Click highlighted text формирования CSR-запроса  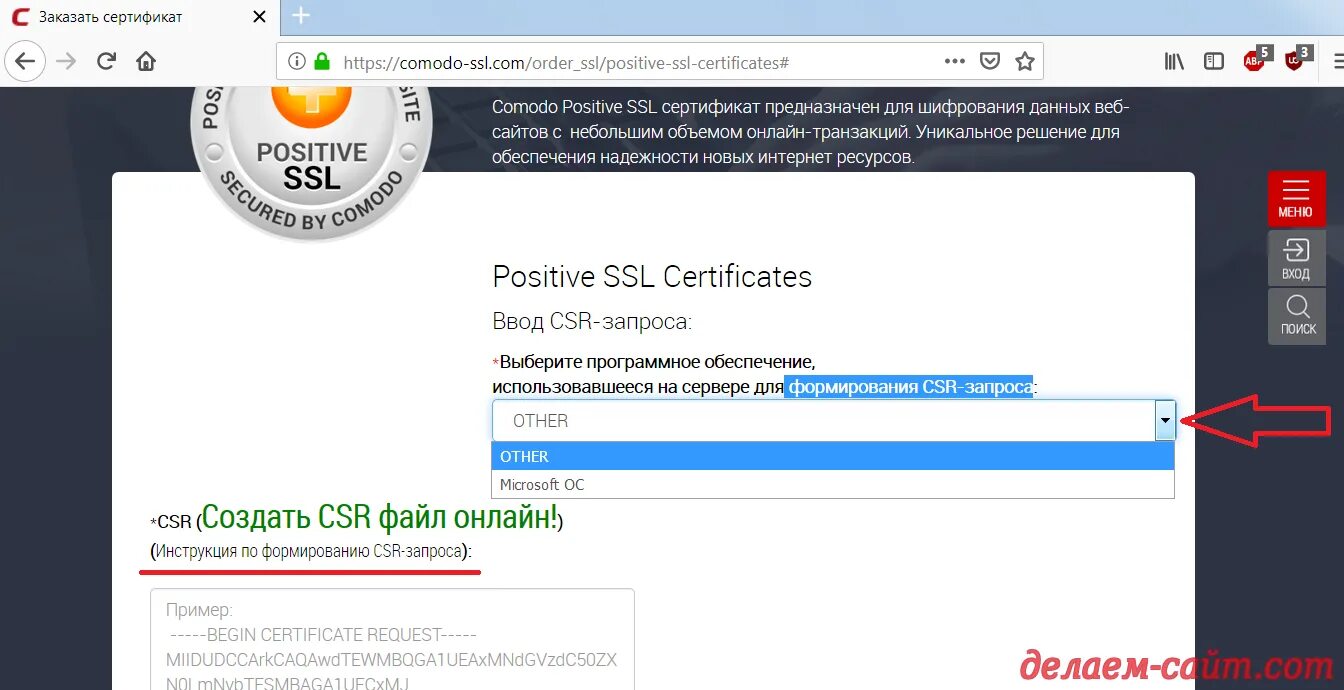(x=909, y=386)
